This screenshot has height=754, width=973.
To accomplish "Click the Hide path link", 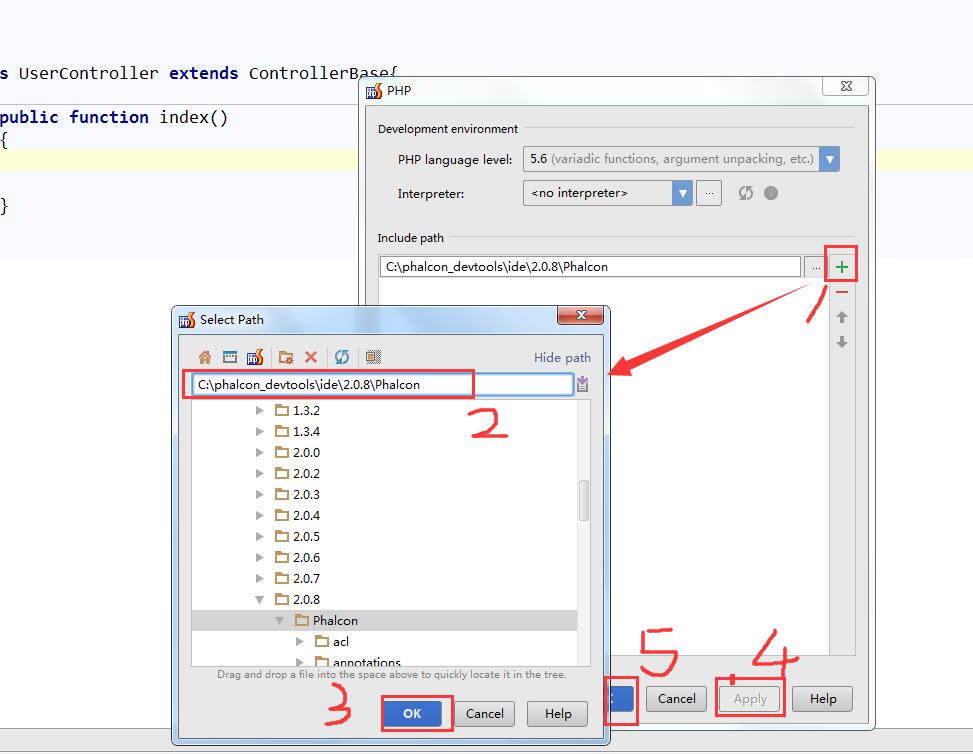I will point(562,358).
